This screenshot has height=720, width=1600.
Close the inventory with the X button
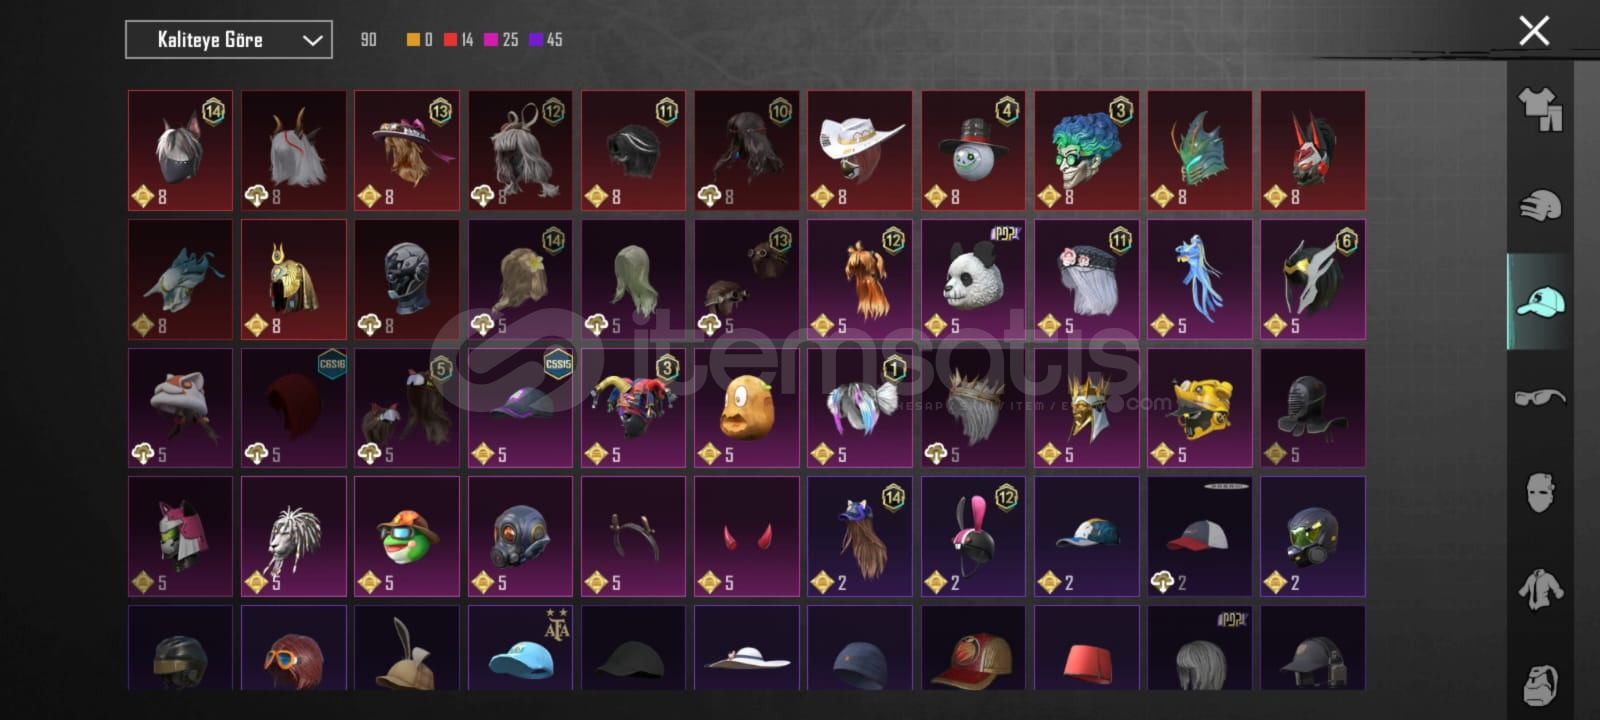click(1534, 30)
